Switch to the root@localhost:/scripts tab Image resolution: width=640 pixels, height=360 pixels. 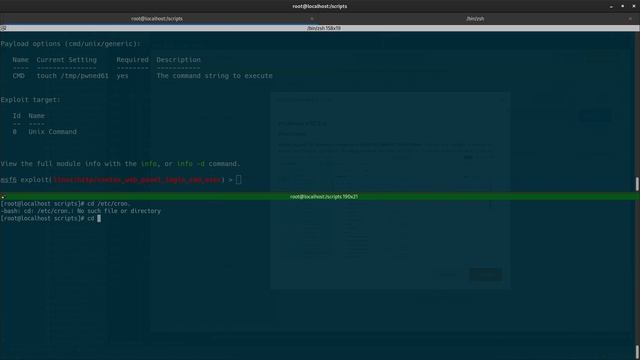coord(157,19)
